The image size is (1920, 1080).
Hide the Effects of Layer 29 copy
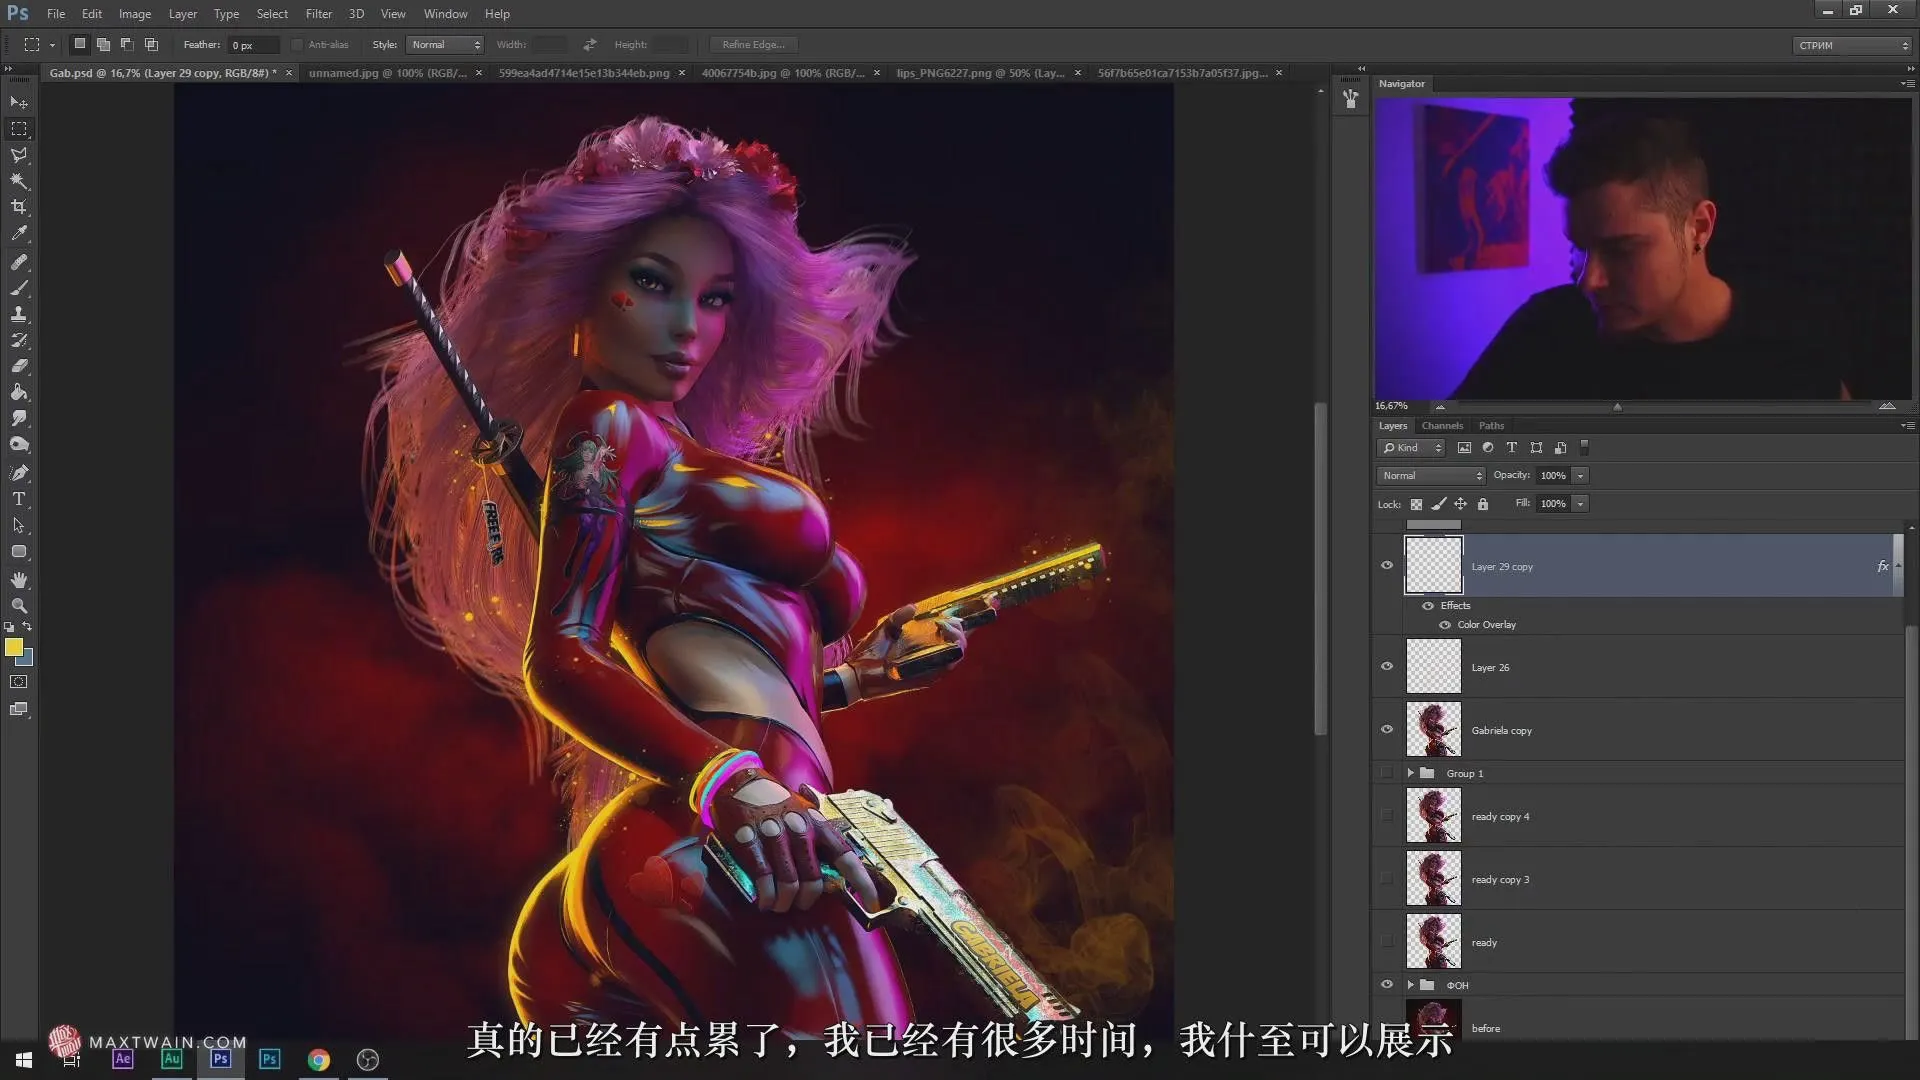[1428, 606]
